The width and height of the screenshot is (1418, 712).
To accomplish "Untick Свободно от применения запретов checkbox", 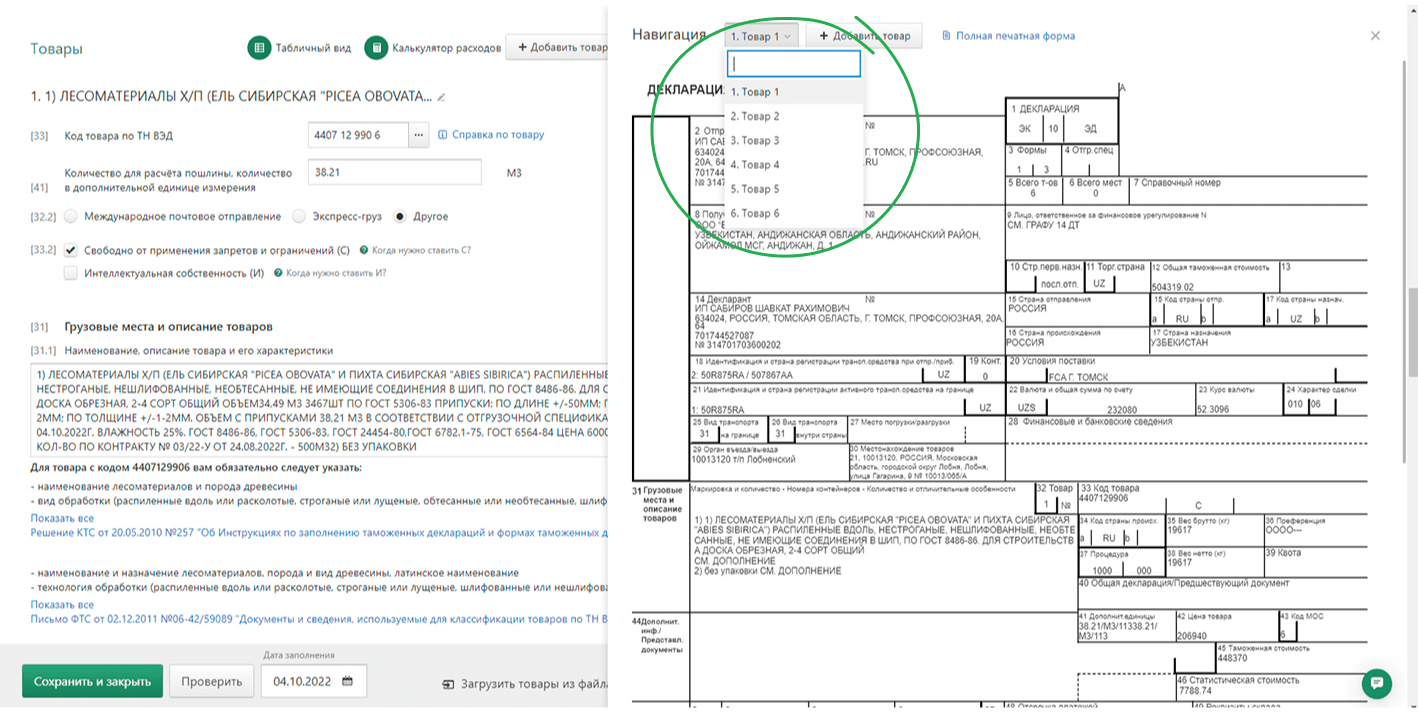I will click(71, 251).
